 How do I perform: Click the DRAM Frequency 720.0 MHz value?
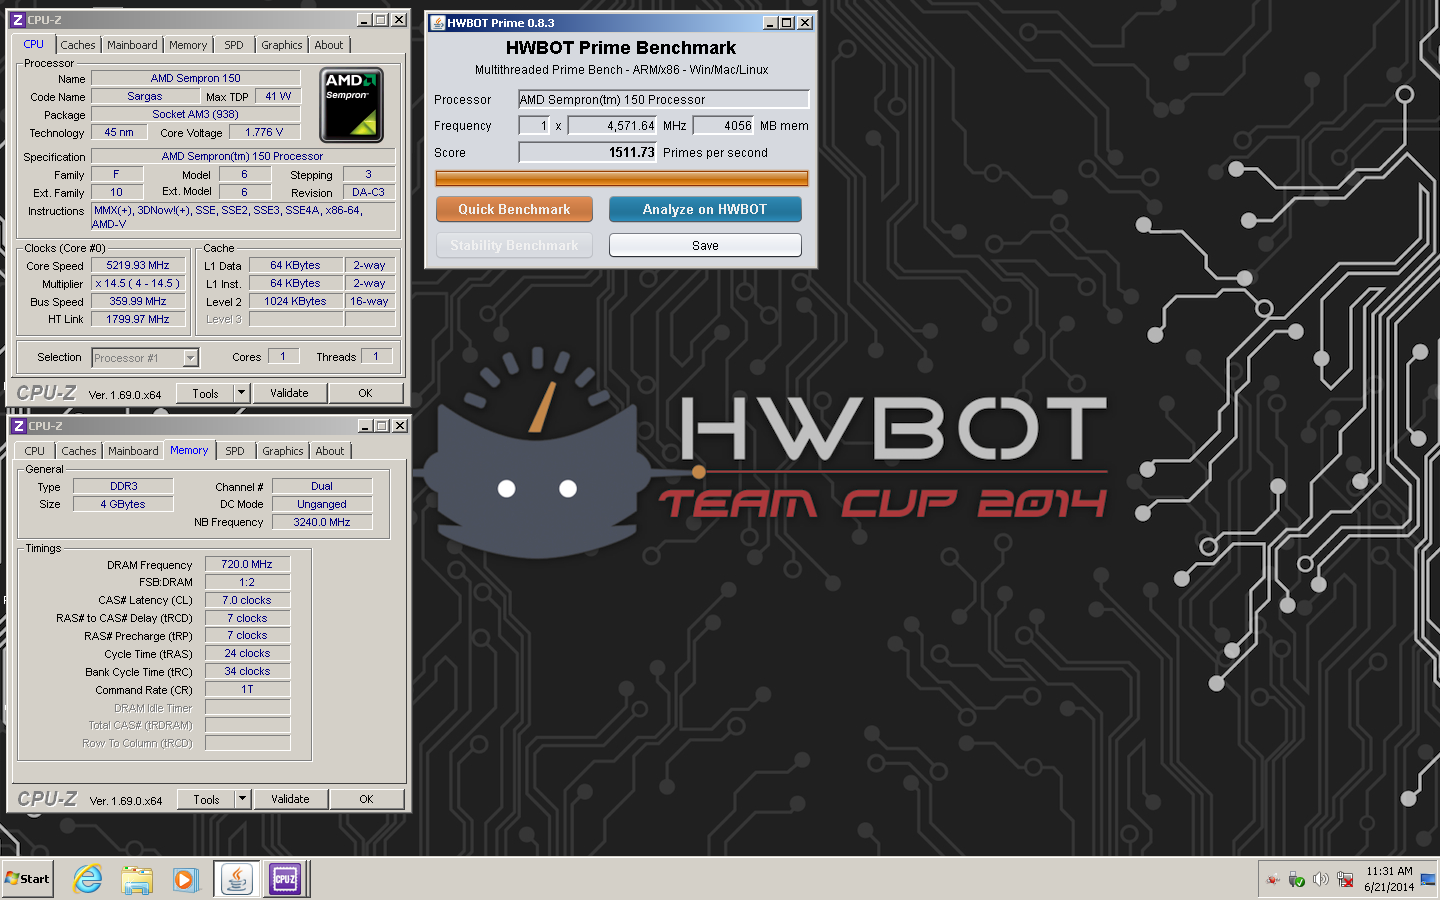(247, 564)
